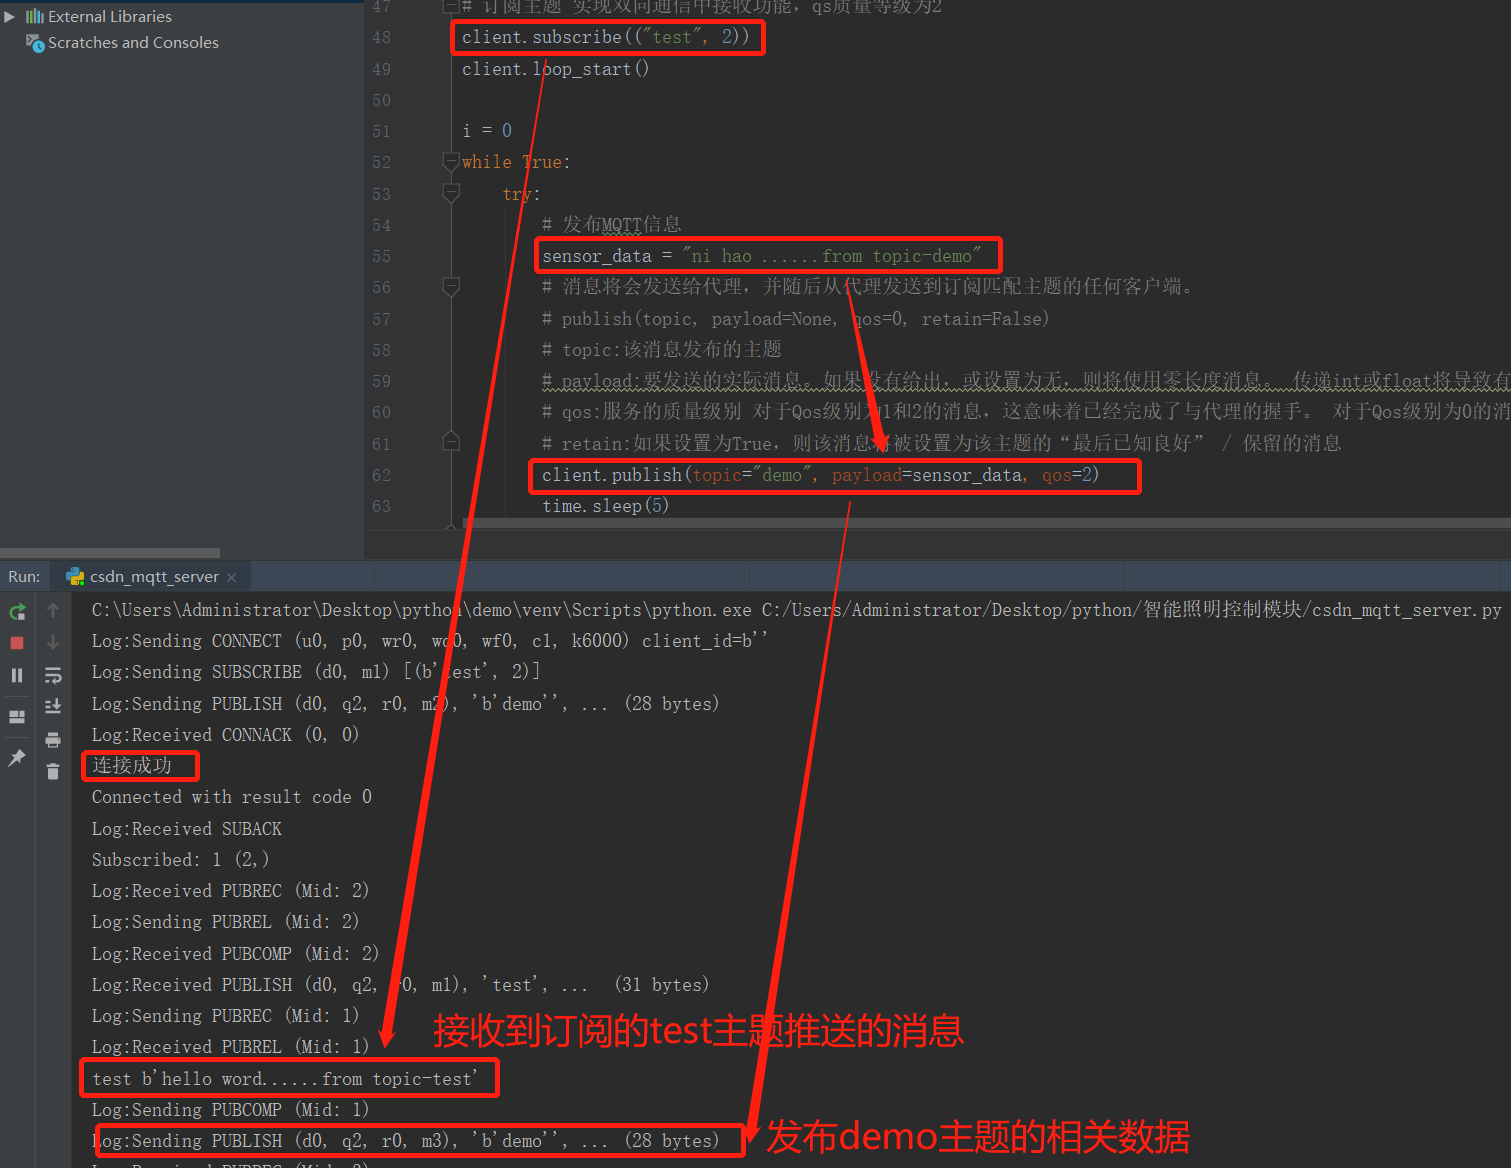Screen dimensions: 1511x1168
Task: Place the cursor on client.subscribe(("test", 2))
Action: tap(605, 37)
